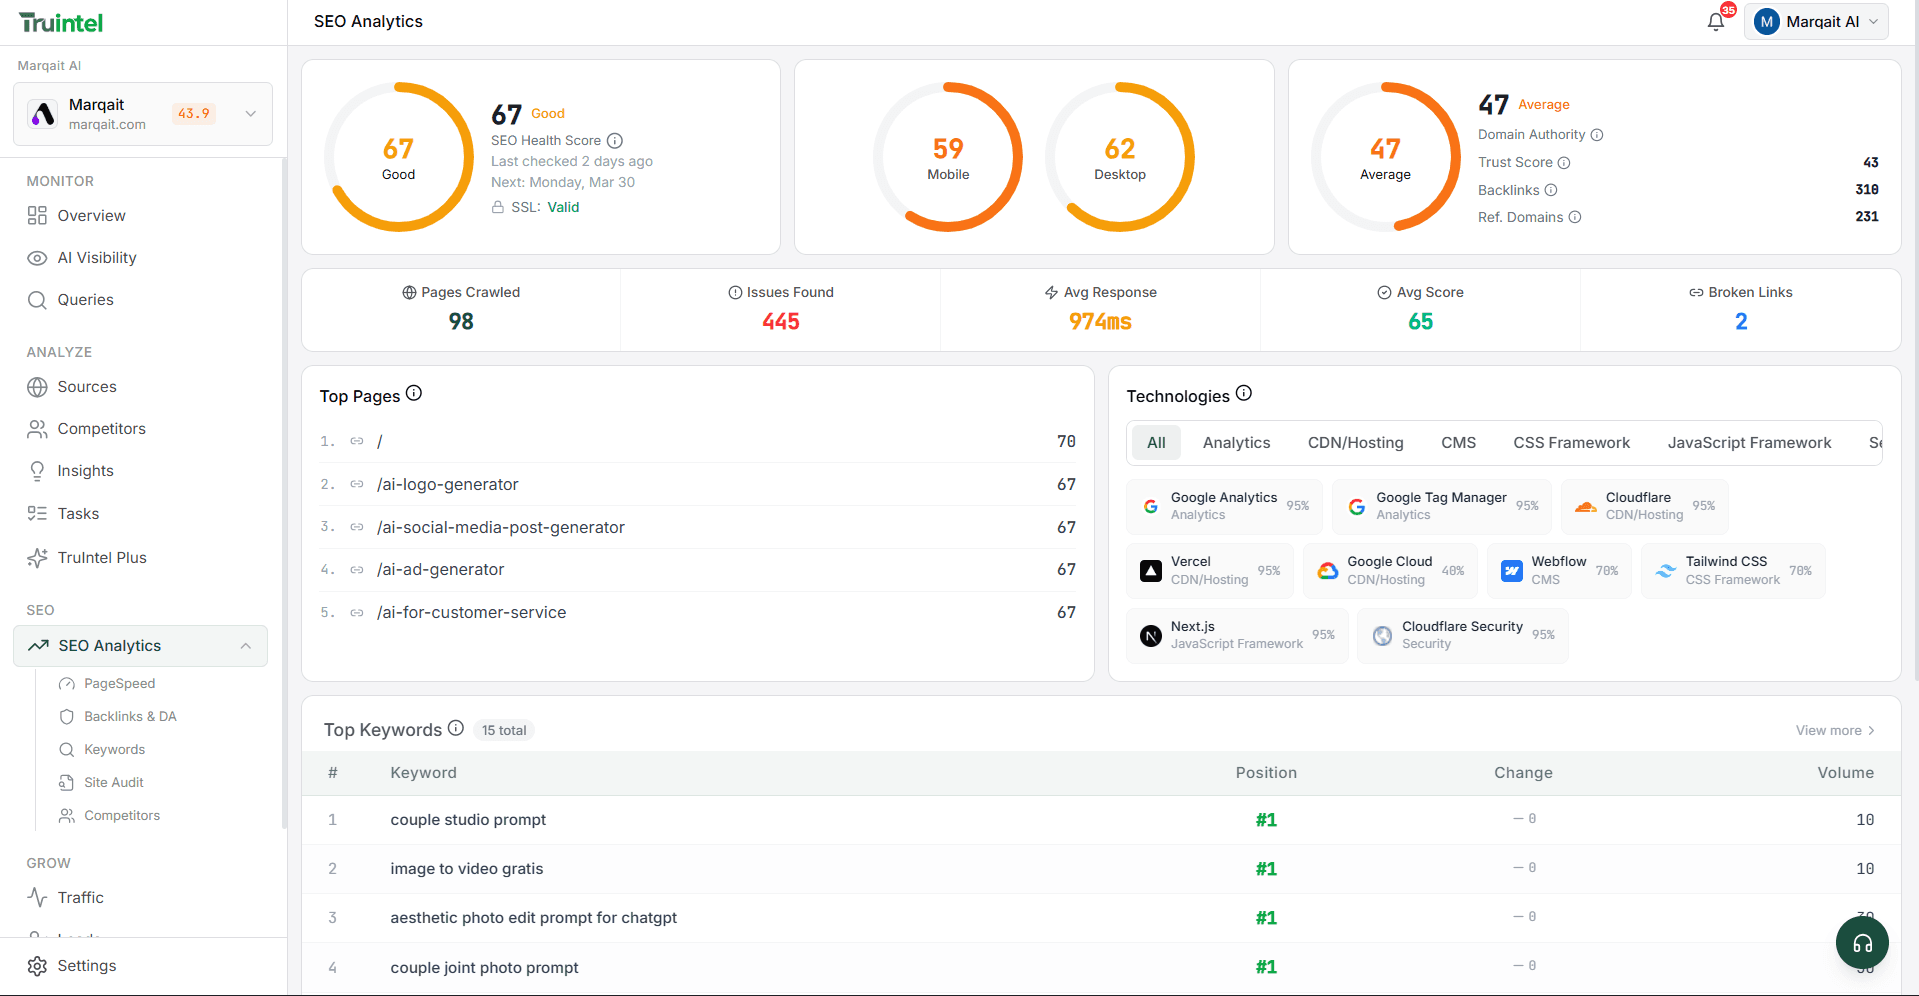Switch to the CDN/Hosting technologies tab
Screen dimensions: 1919x996
pyautogui.click(x=1355, y=443)
